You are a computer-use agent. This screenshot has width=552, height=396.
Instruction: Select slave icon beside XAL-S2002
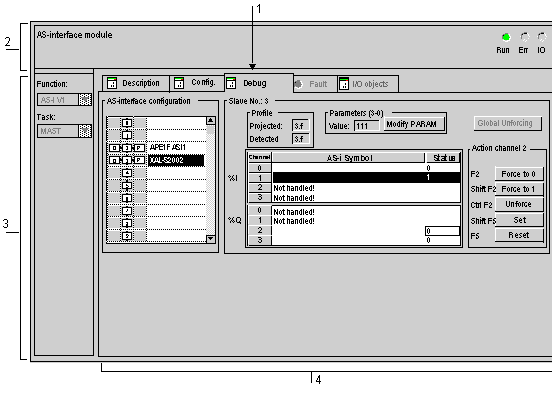coord(127,161)
